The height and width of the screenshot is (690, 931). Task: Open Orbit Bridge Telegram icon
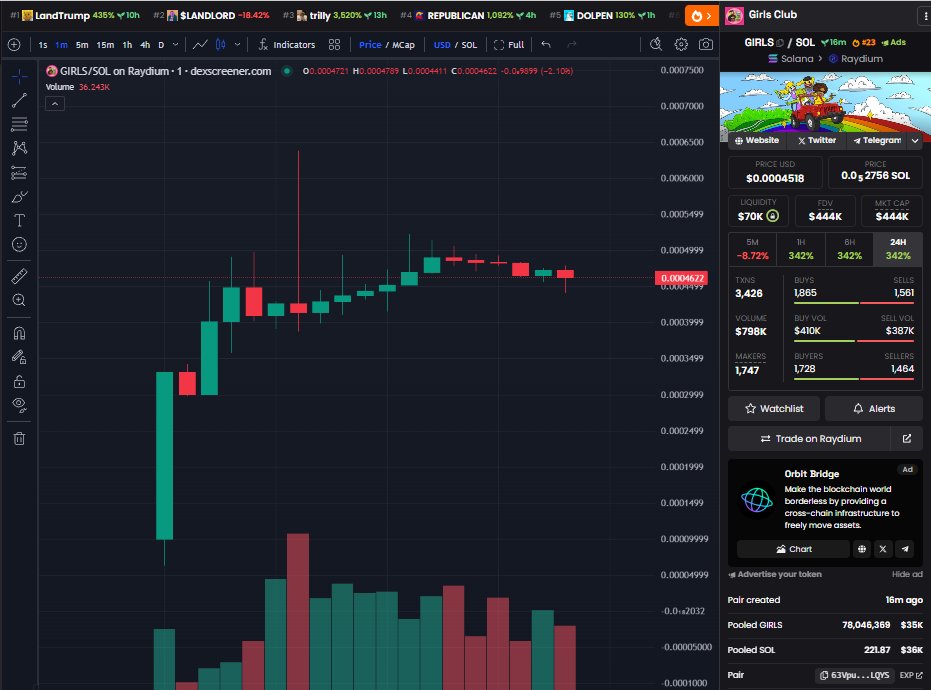[905, 549]
